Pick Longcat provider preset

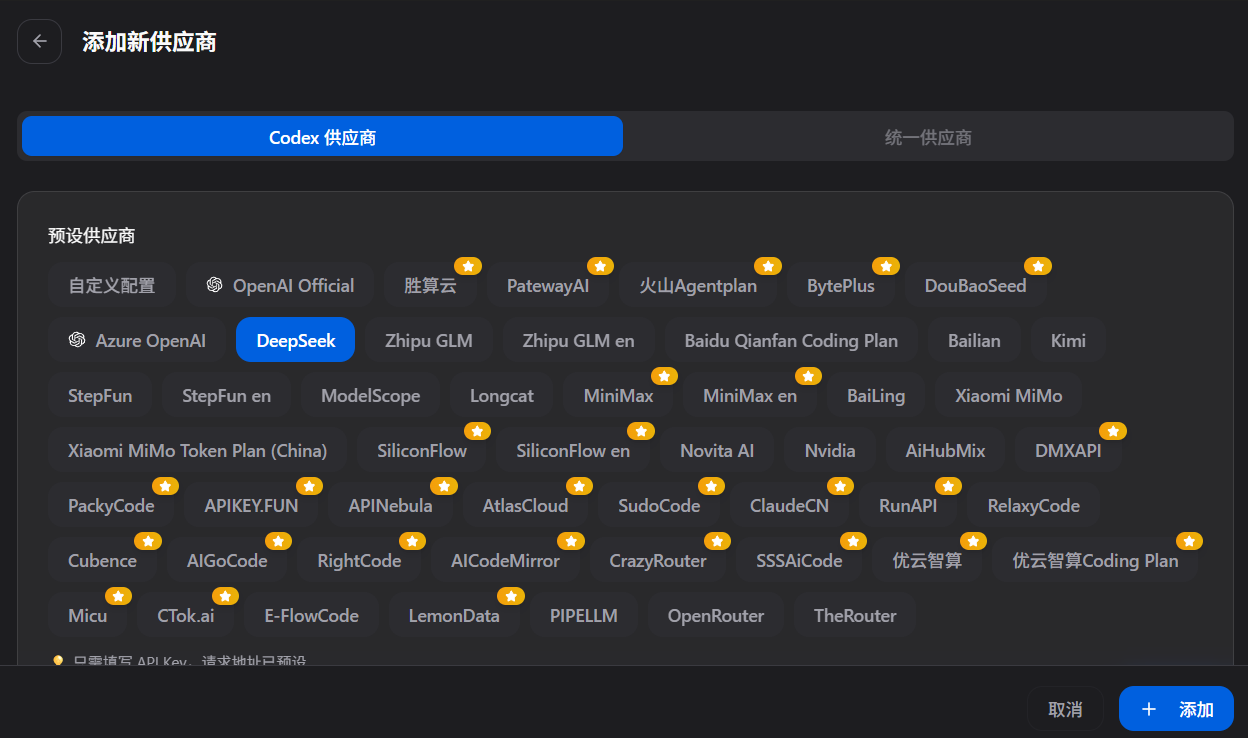(x=502, y=395)
